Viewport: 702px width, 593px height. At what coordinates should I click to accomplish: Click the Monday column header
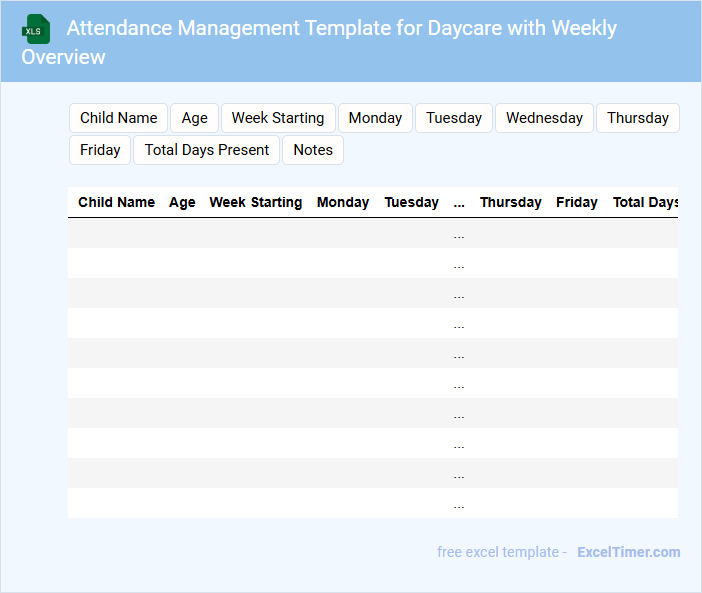pos(343,202)
